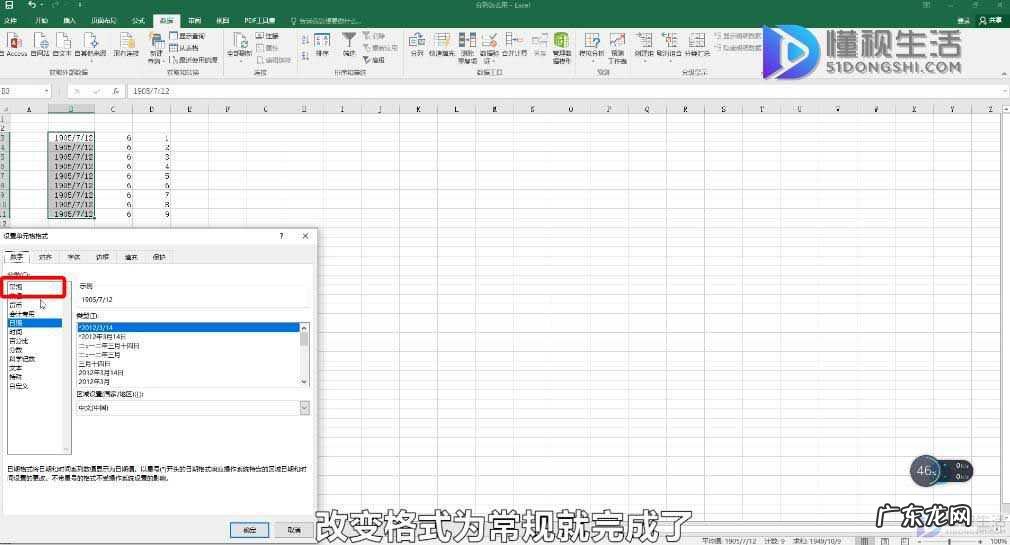
Task: Open the locale 中文(中国) dropdown
Action: click(304, 408)
